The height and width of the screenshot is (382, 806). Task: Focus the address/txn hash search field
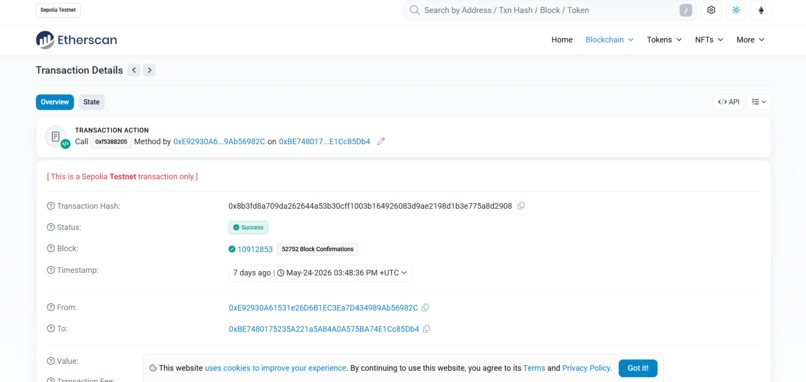[549, 10]
